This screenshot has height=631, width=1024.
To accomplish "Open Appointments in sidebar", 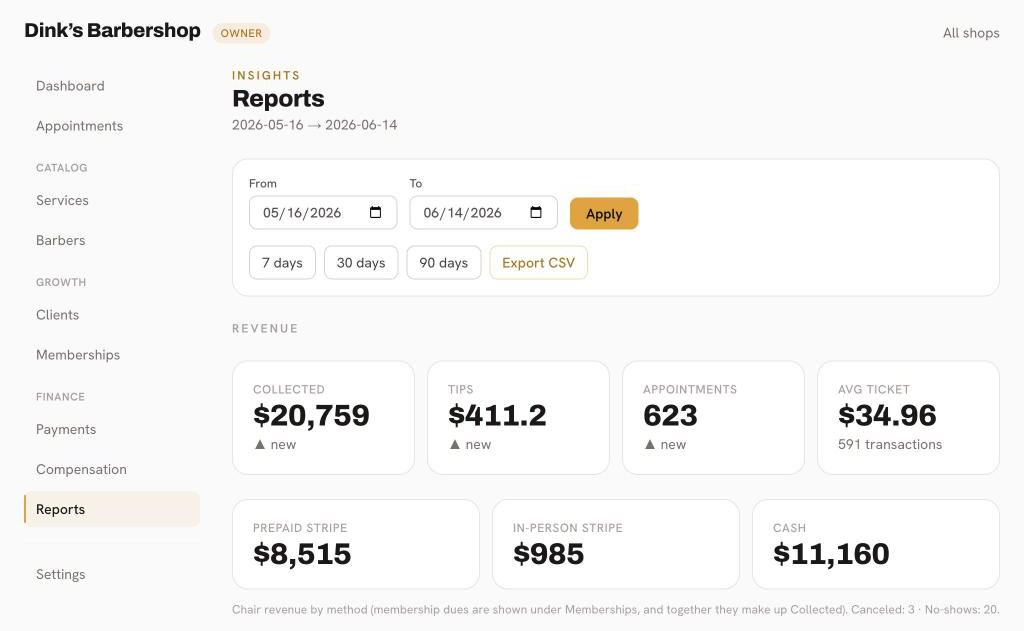I will (79, 125).
